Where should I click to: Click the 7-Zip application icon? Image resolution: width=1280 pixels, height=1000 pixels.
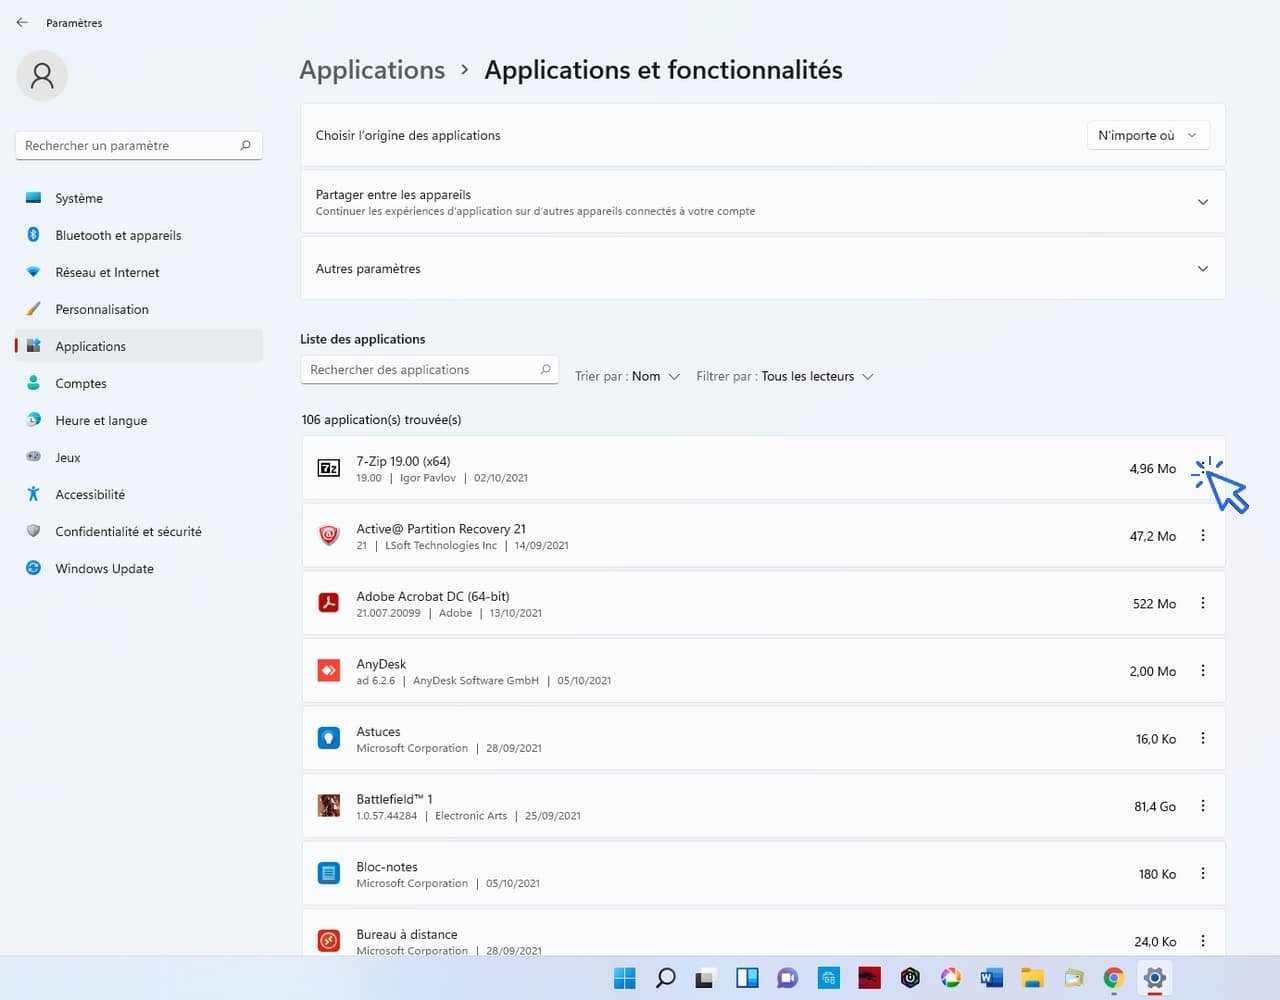click(329, 468)
